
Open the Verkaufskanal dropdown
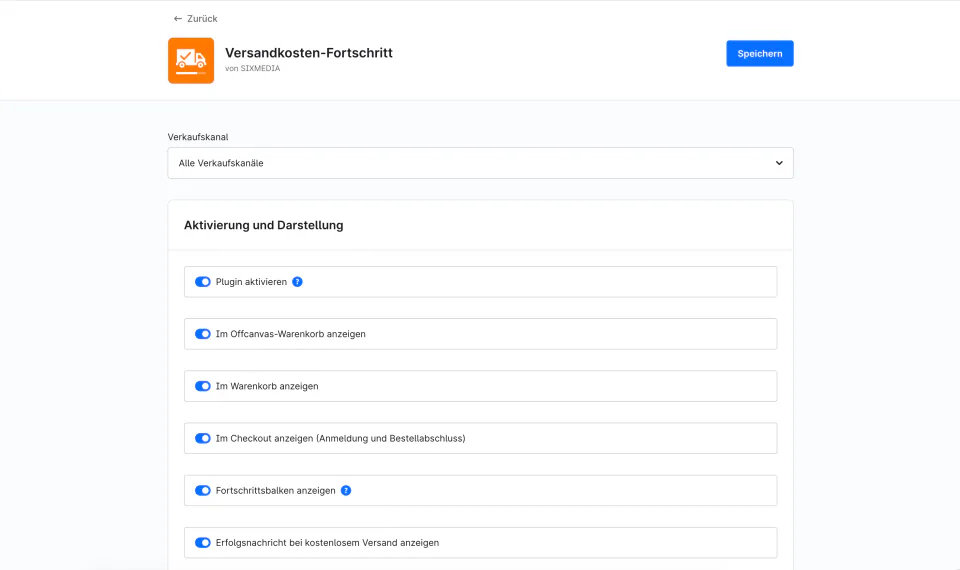click(x=481, y=163)
